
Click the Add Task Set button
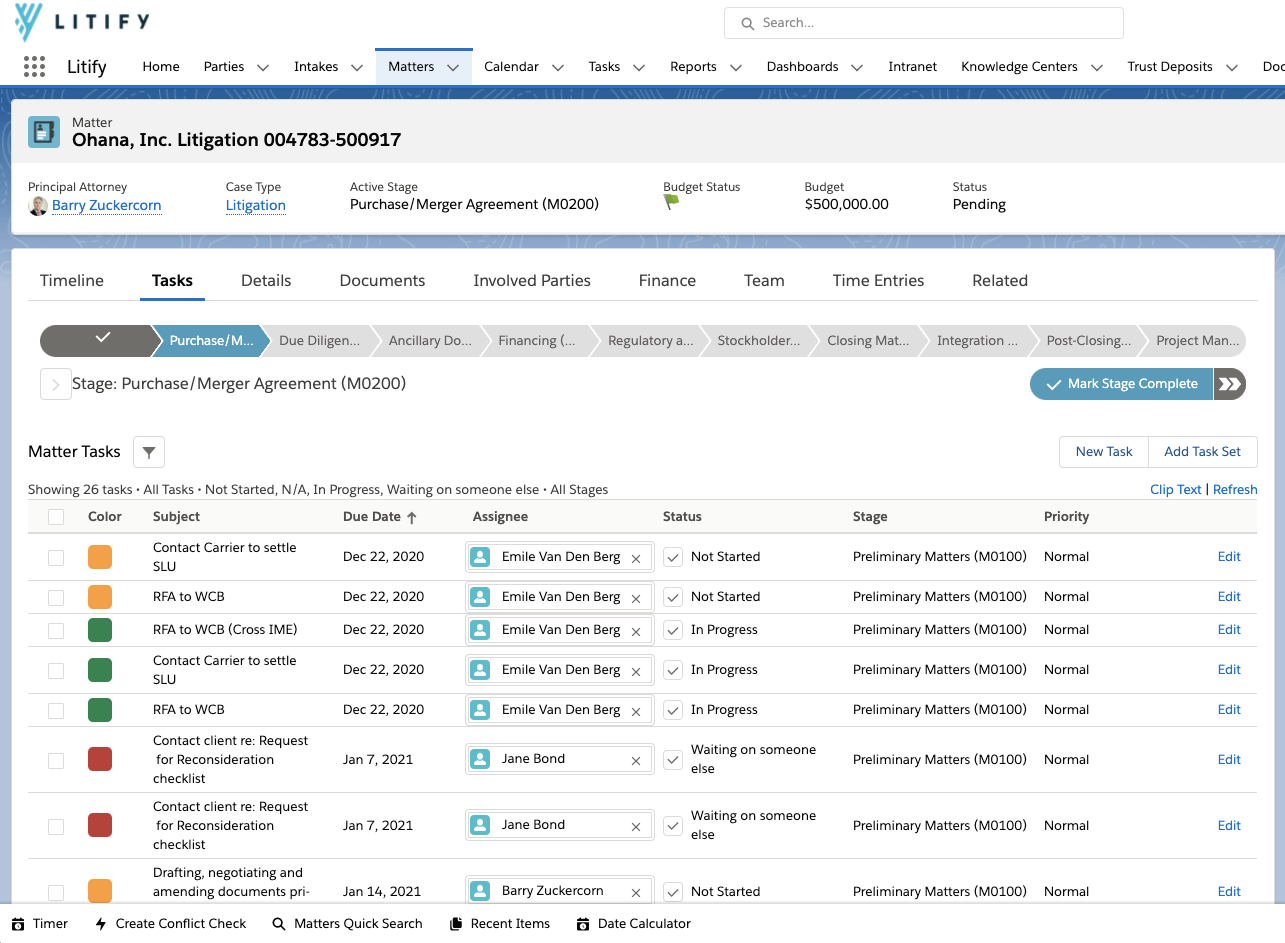click(1202, 452)
